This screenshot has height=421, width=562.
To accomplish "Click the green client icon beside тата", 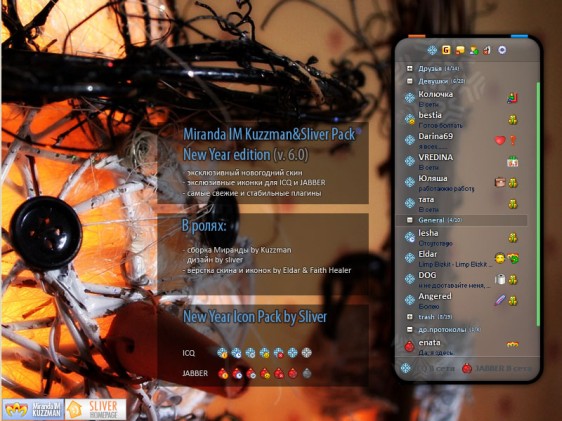I will click(x=513, y=204).
